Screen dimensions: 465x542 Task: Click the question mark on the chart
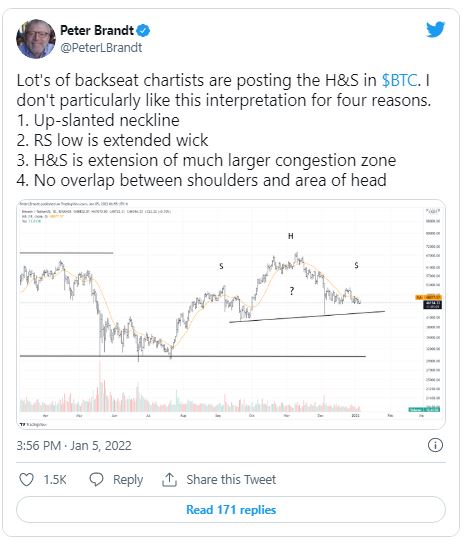pos(292,291)
